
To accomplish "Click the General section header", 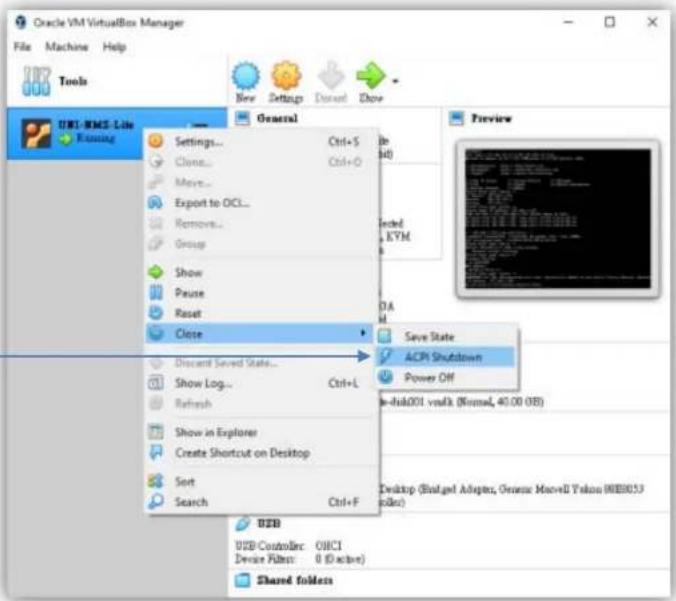I will click(x=277, y=118).
